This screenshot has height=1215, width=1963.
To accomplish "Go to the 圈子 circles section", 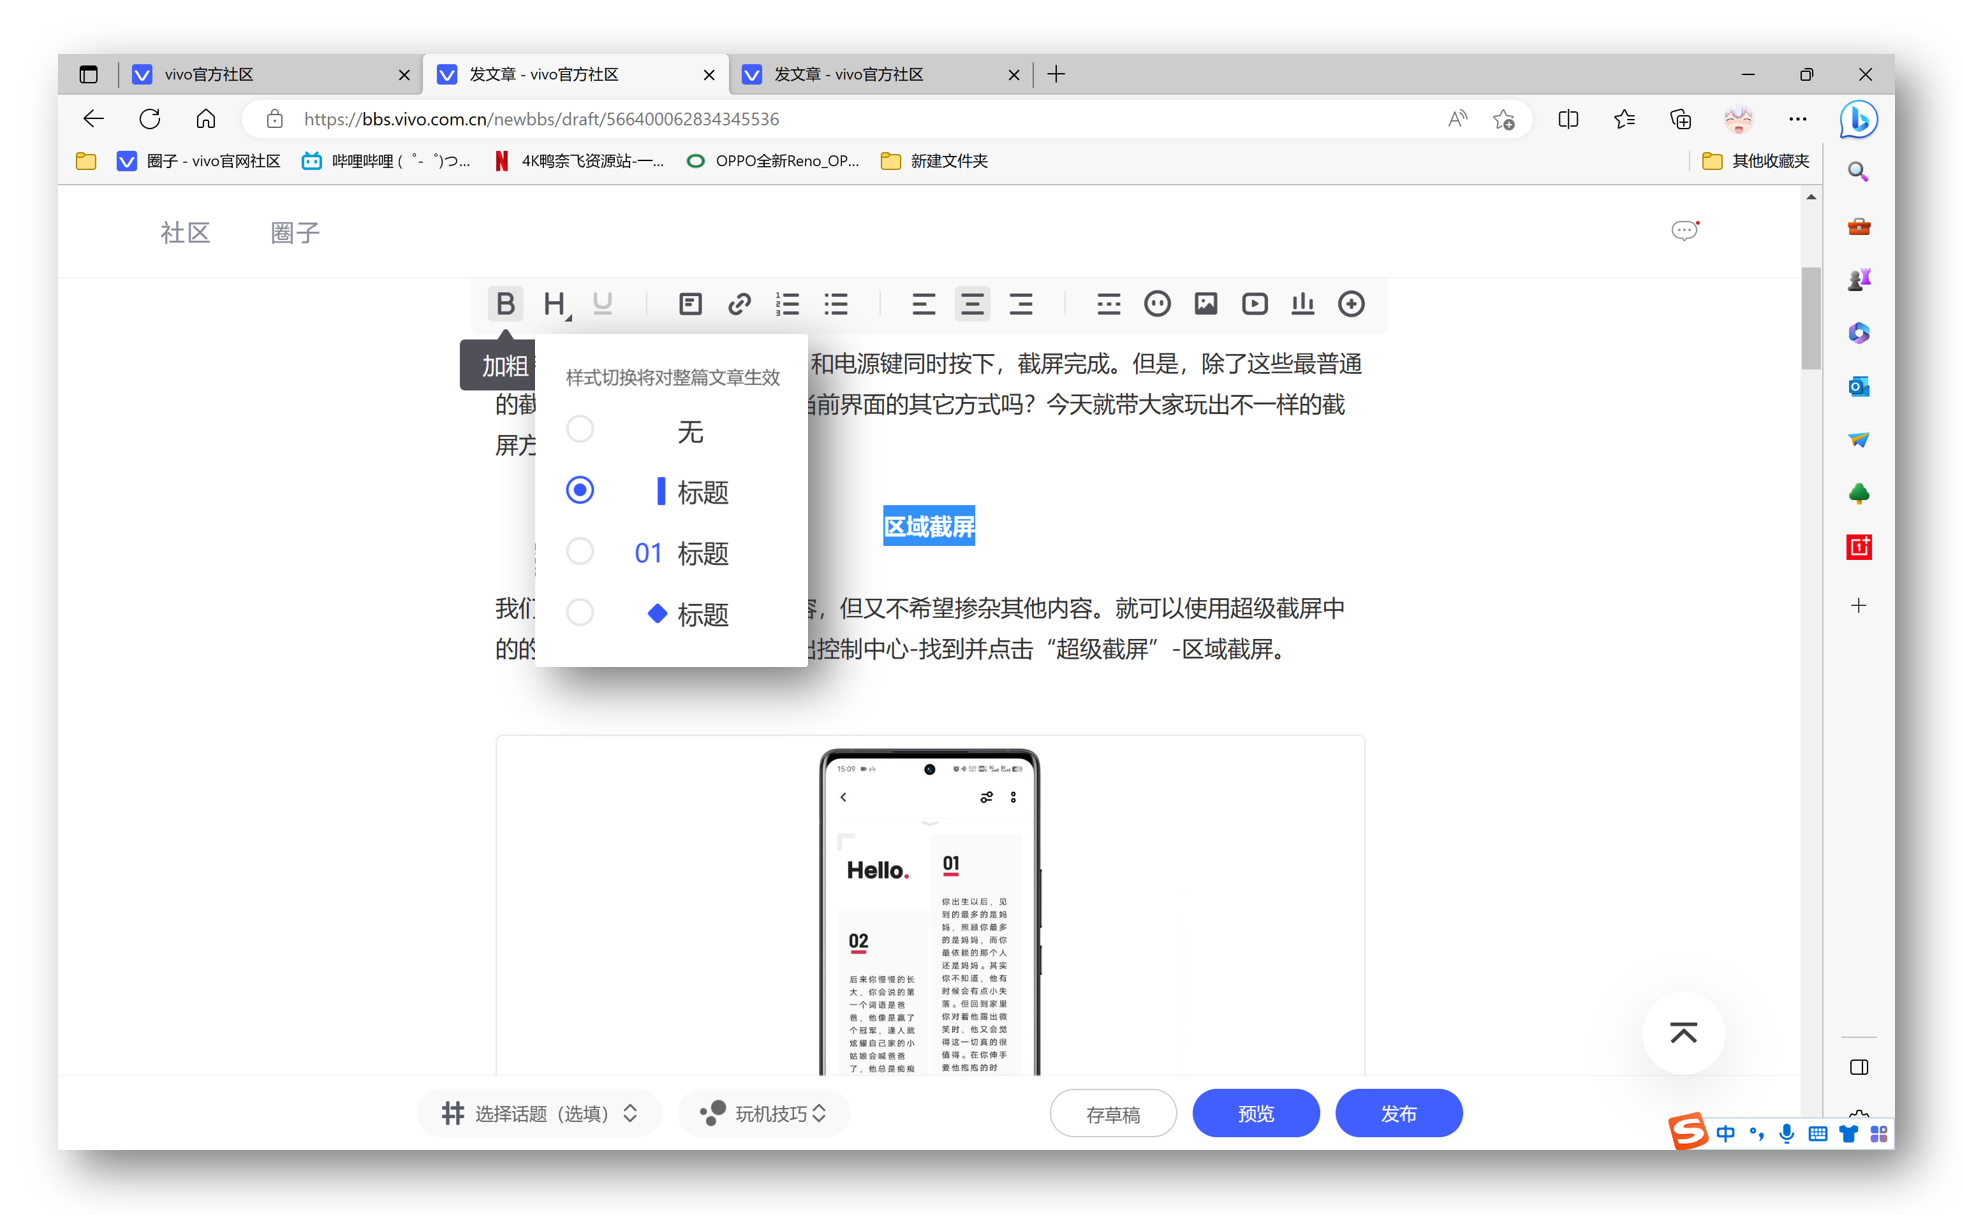I will [295, 233].
